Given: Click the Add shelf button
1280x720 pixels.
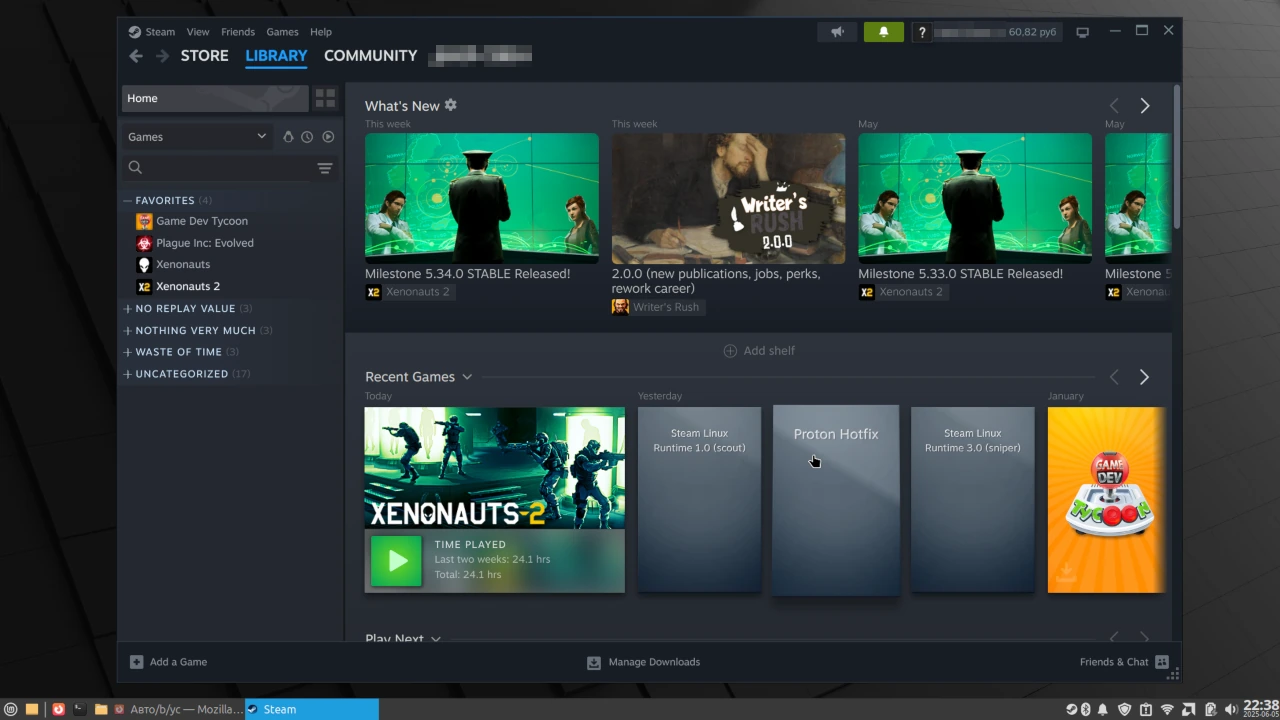Looking at the screenshot, I should tap(759, 351).
